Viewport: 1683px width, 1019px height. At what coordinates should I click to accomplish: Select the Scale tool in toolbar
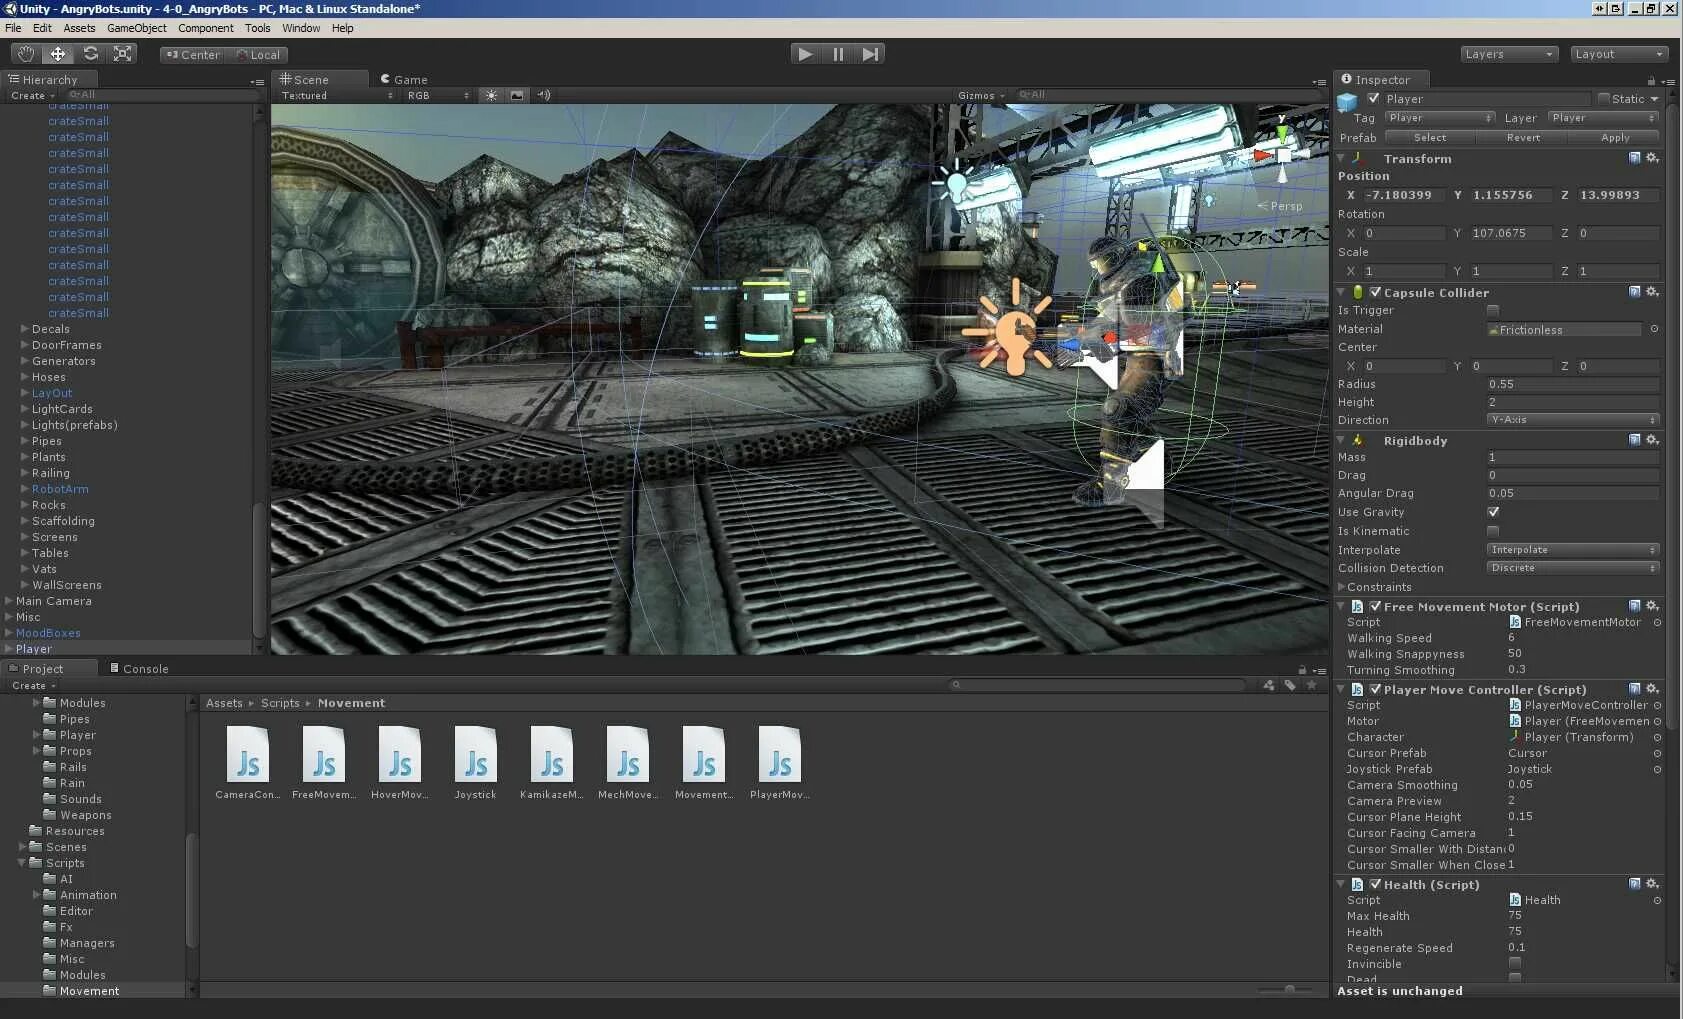(123, 54)
